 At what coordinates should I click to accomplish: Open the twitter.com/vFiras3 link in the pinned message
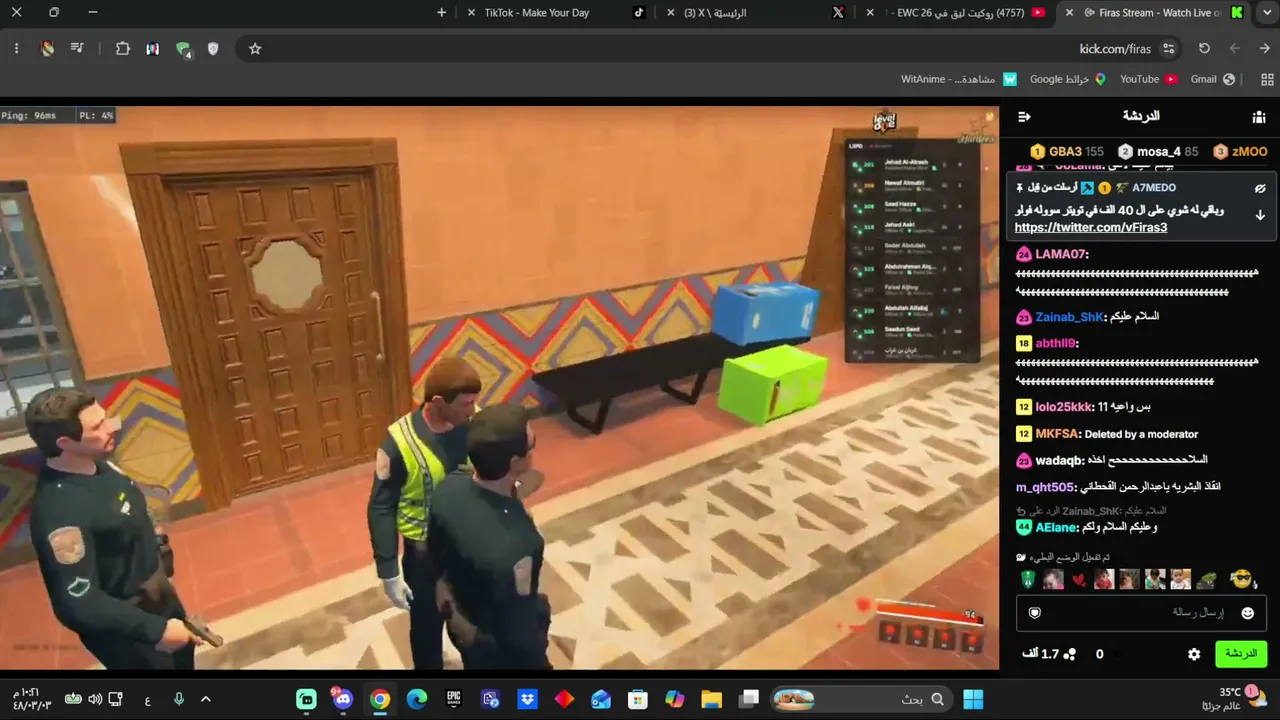[x=1091, y=228]
